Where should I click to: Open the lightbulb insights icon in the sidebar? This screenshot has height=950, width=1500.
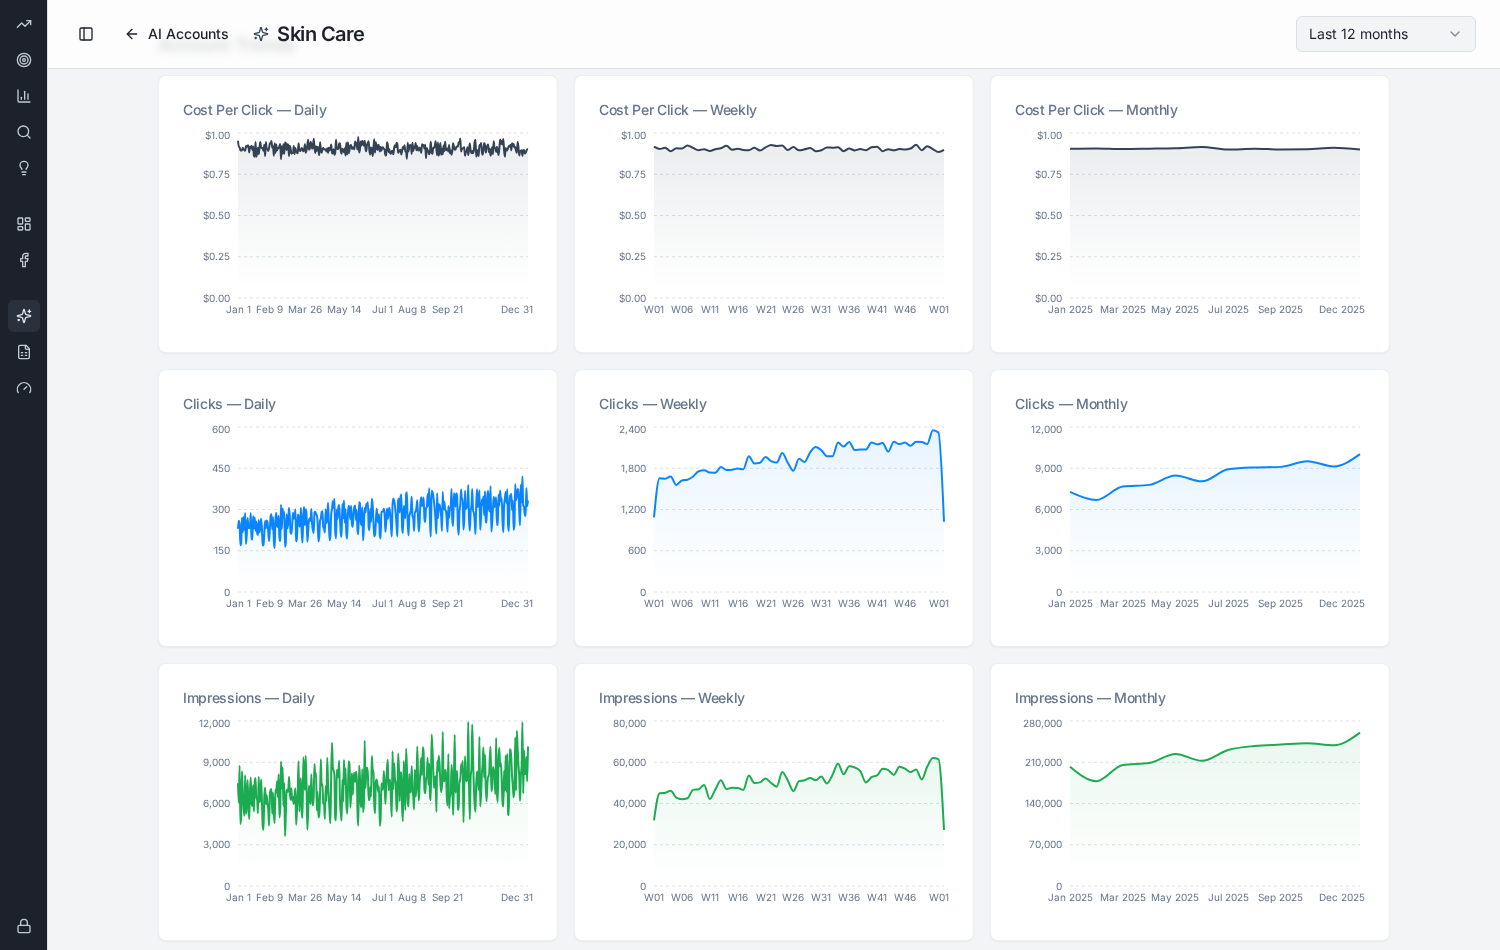pyautogui.click(x=24, y=168)
